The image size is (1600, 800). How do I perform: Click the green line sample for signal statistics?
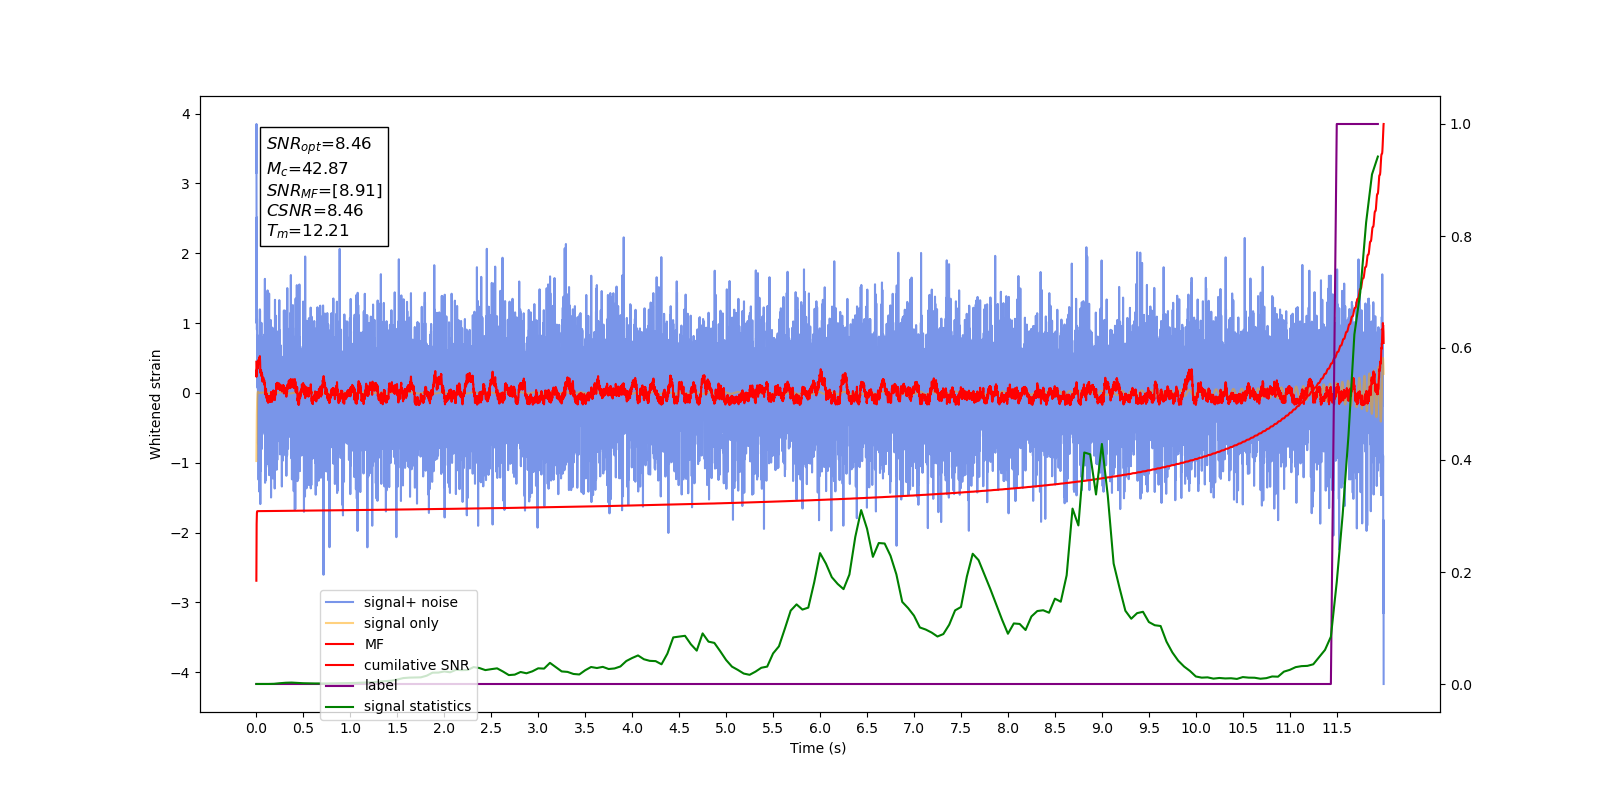pos(340,706)
